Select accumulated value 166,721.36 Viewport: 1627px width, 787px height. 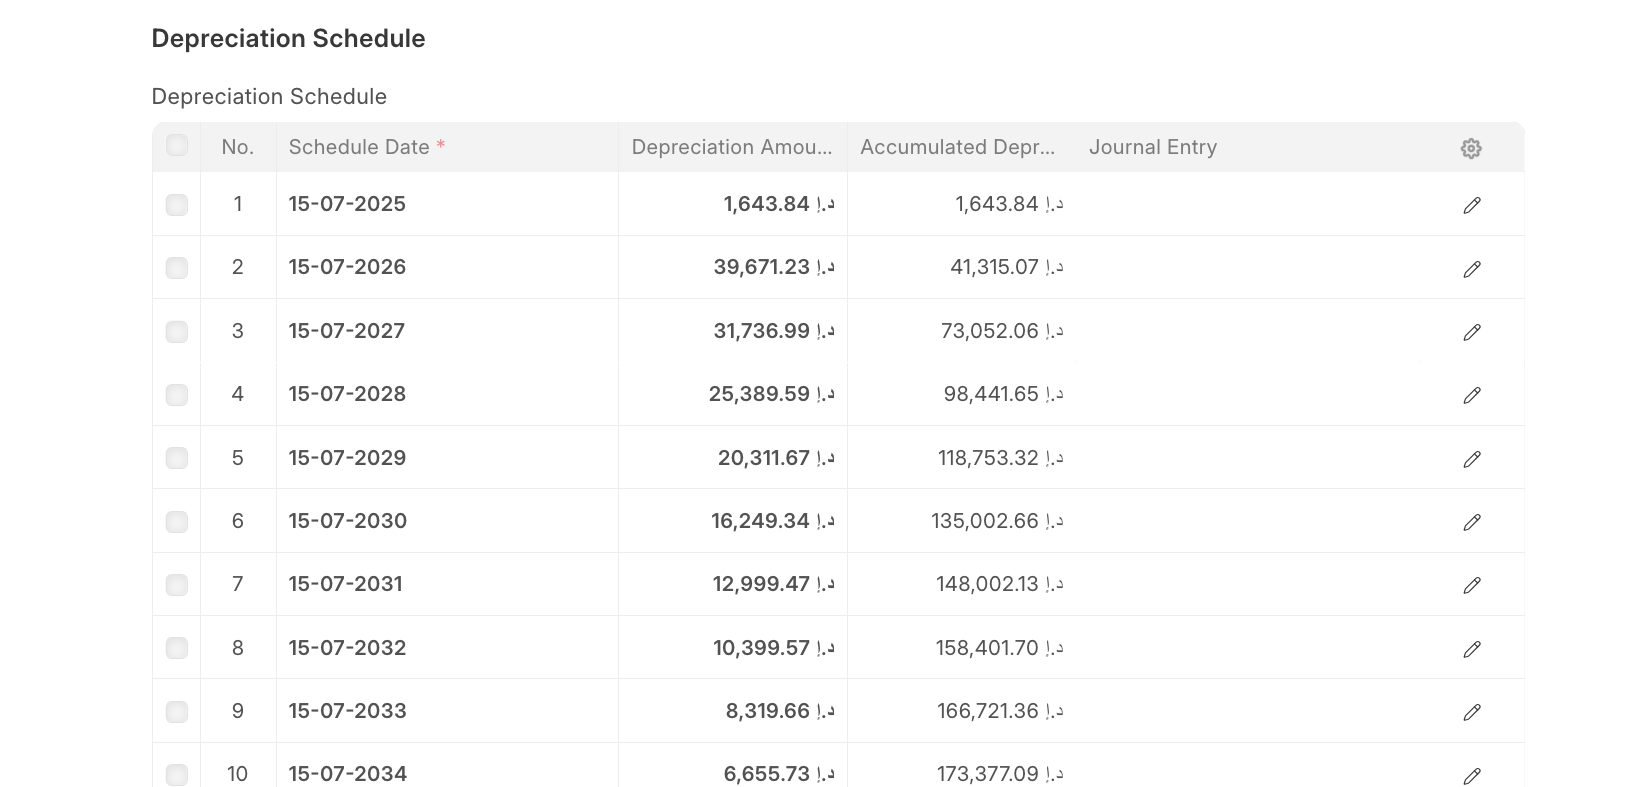pyautogui.click(x=961, y=711)
